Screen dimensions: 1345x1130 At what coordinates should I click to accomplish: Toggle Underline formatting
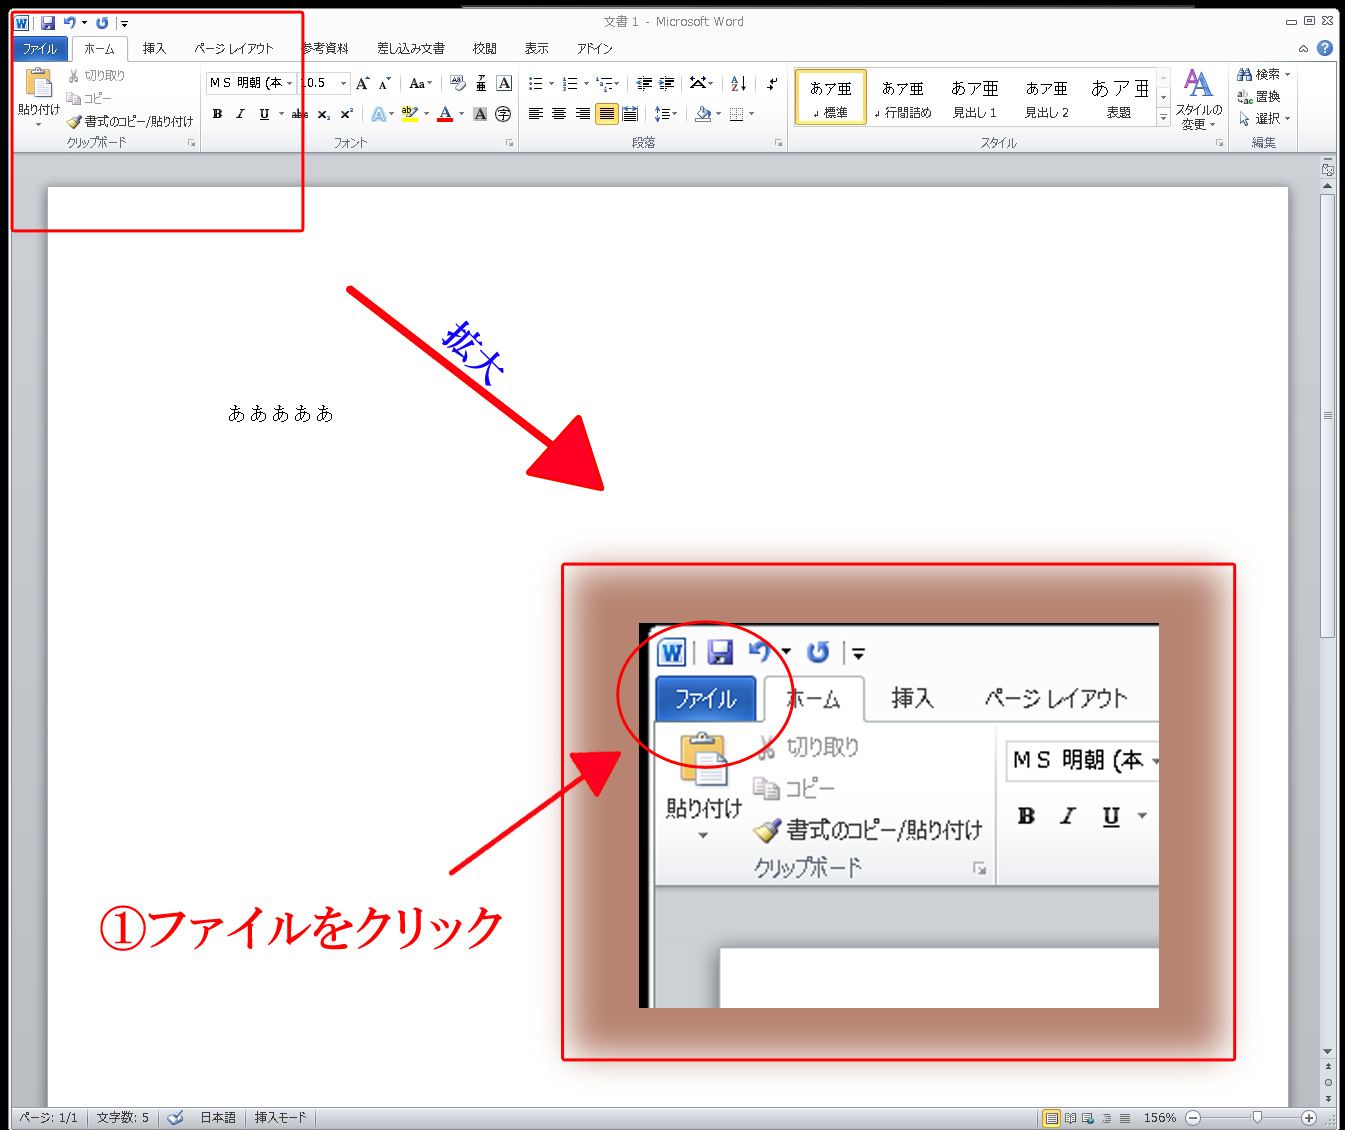264,114
